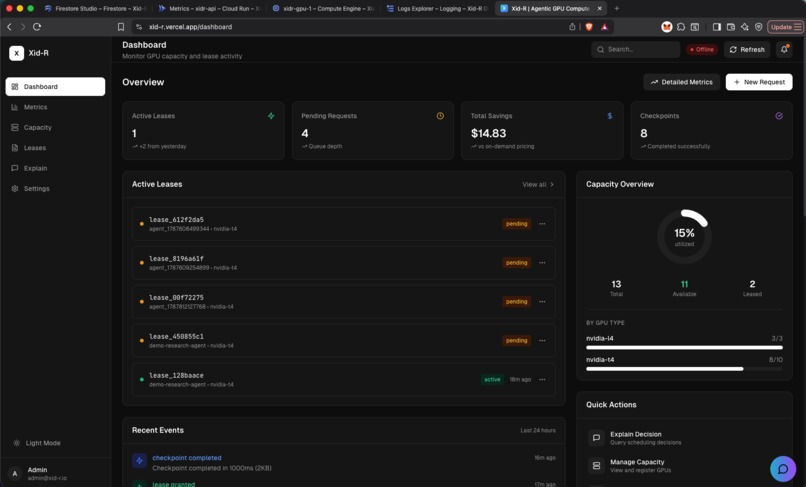Toggle Light Mode
Image resolution: width=806 pixels, height=487 pixels.
37,443
